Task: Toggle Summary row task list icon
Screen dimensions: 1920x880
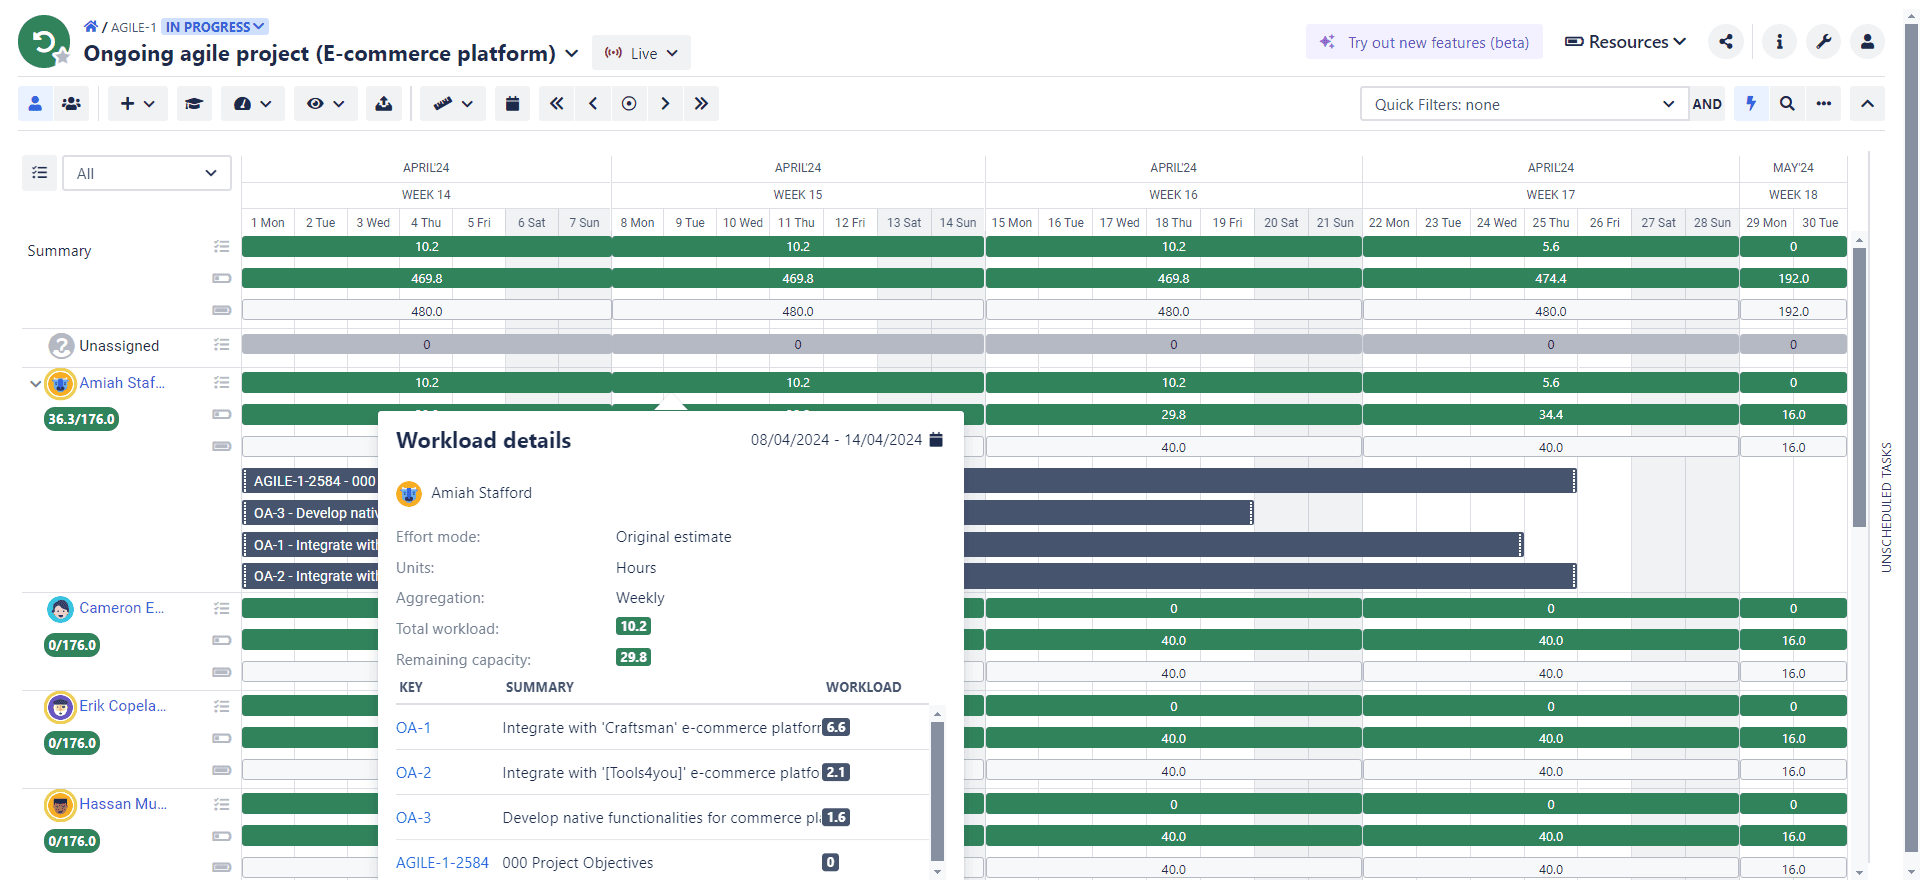Action: [221, 246]
